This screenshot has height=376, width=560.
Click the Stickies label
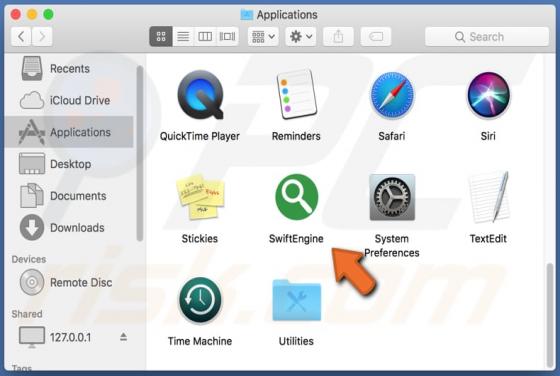click(200, 239)
